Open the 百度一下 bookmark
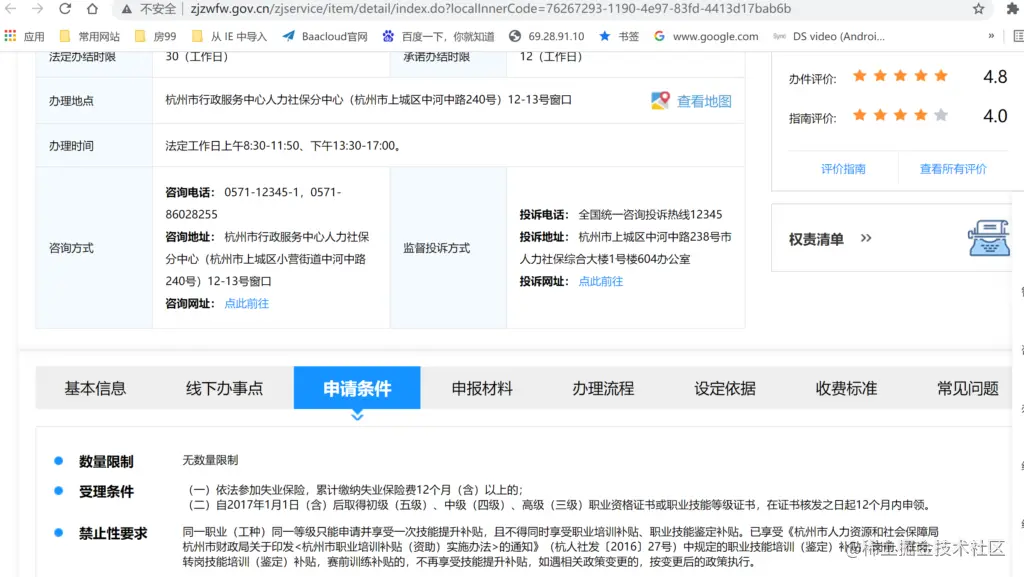1024x577 pixels. (438, 36)
